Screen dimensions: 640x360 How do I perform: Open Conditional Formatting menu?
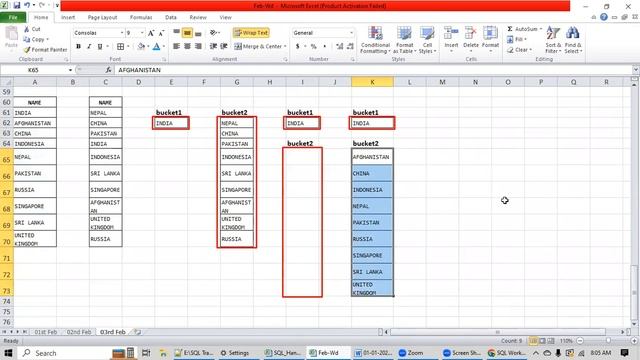375,40
